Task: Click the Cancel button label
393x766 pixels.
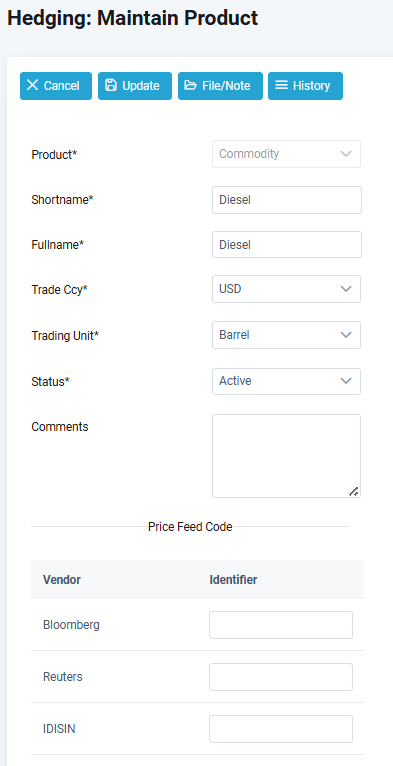Action: pos(62,85)
